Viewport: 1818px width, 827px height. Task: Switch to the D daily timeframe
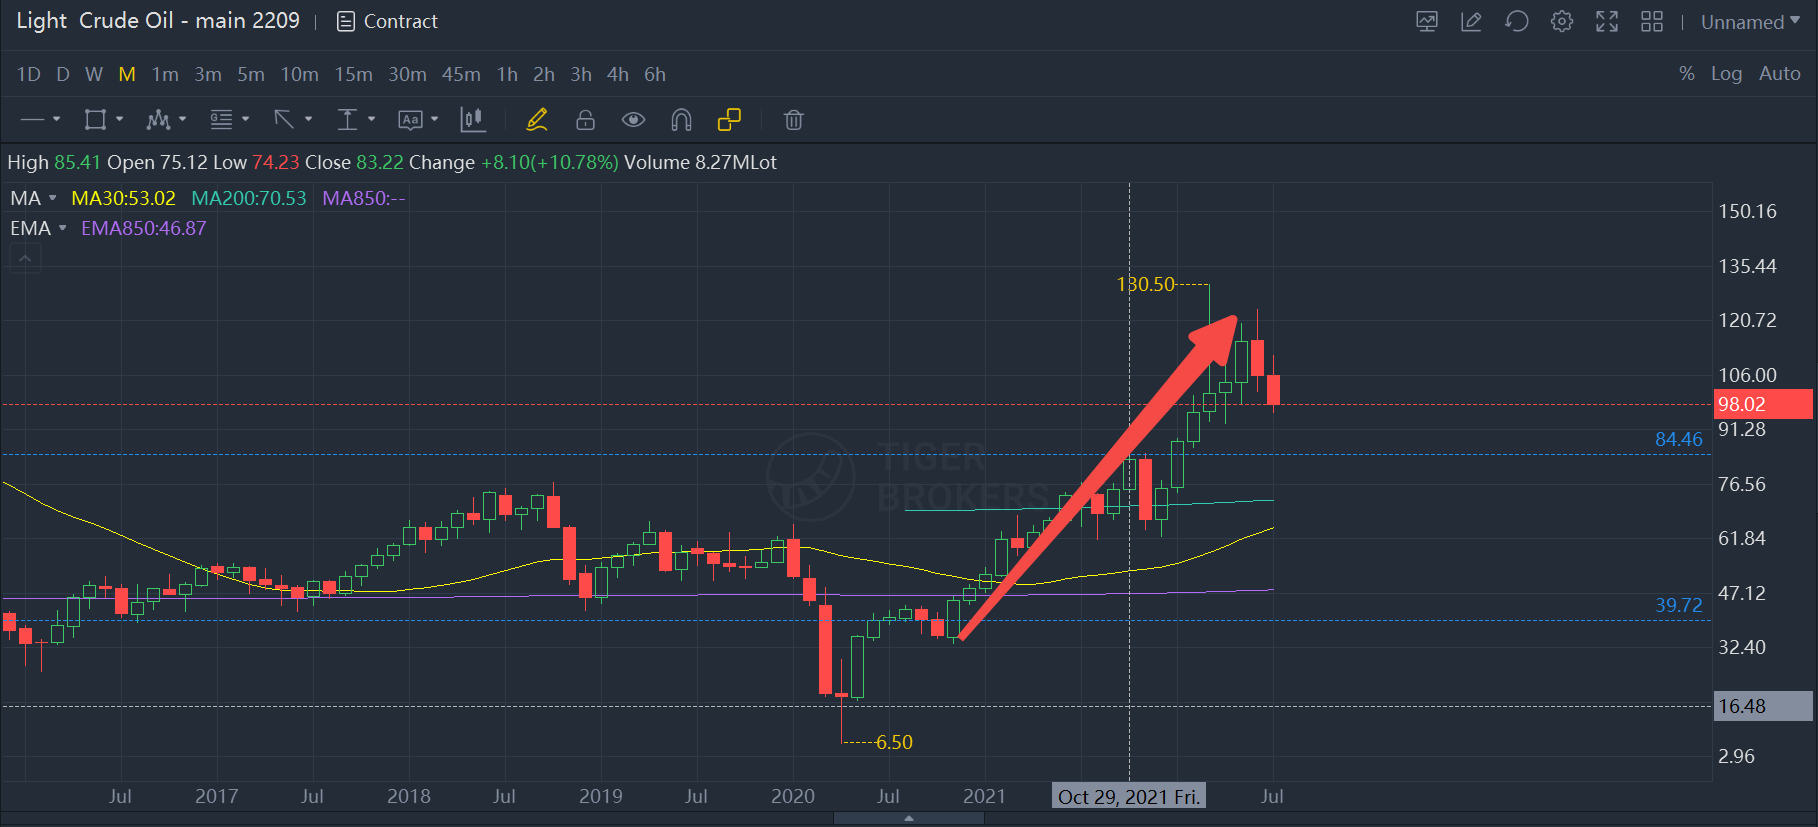[63, 74]
